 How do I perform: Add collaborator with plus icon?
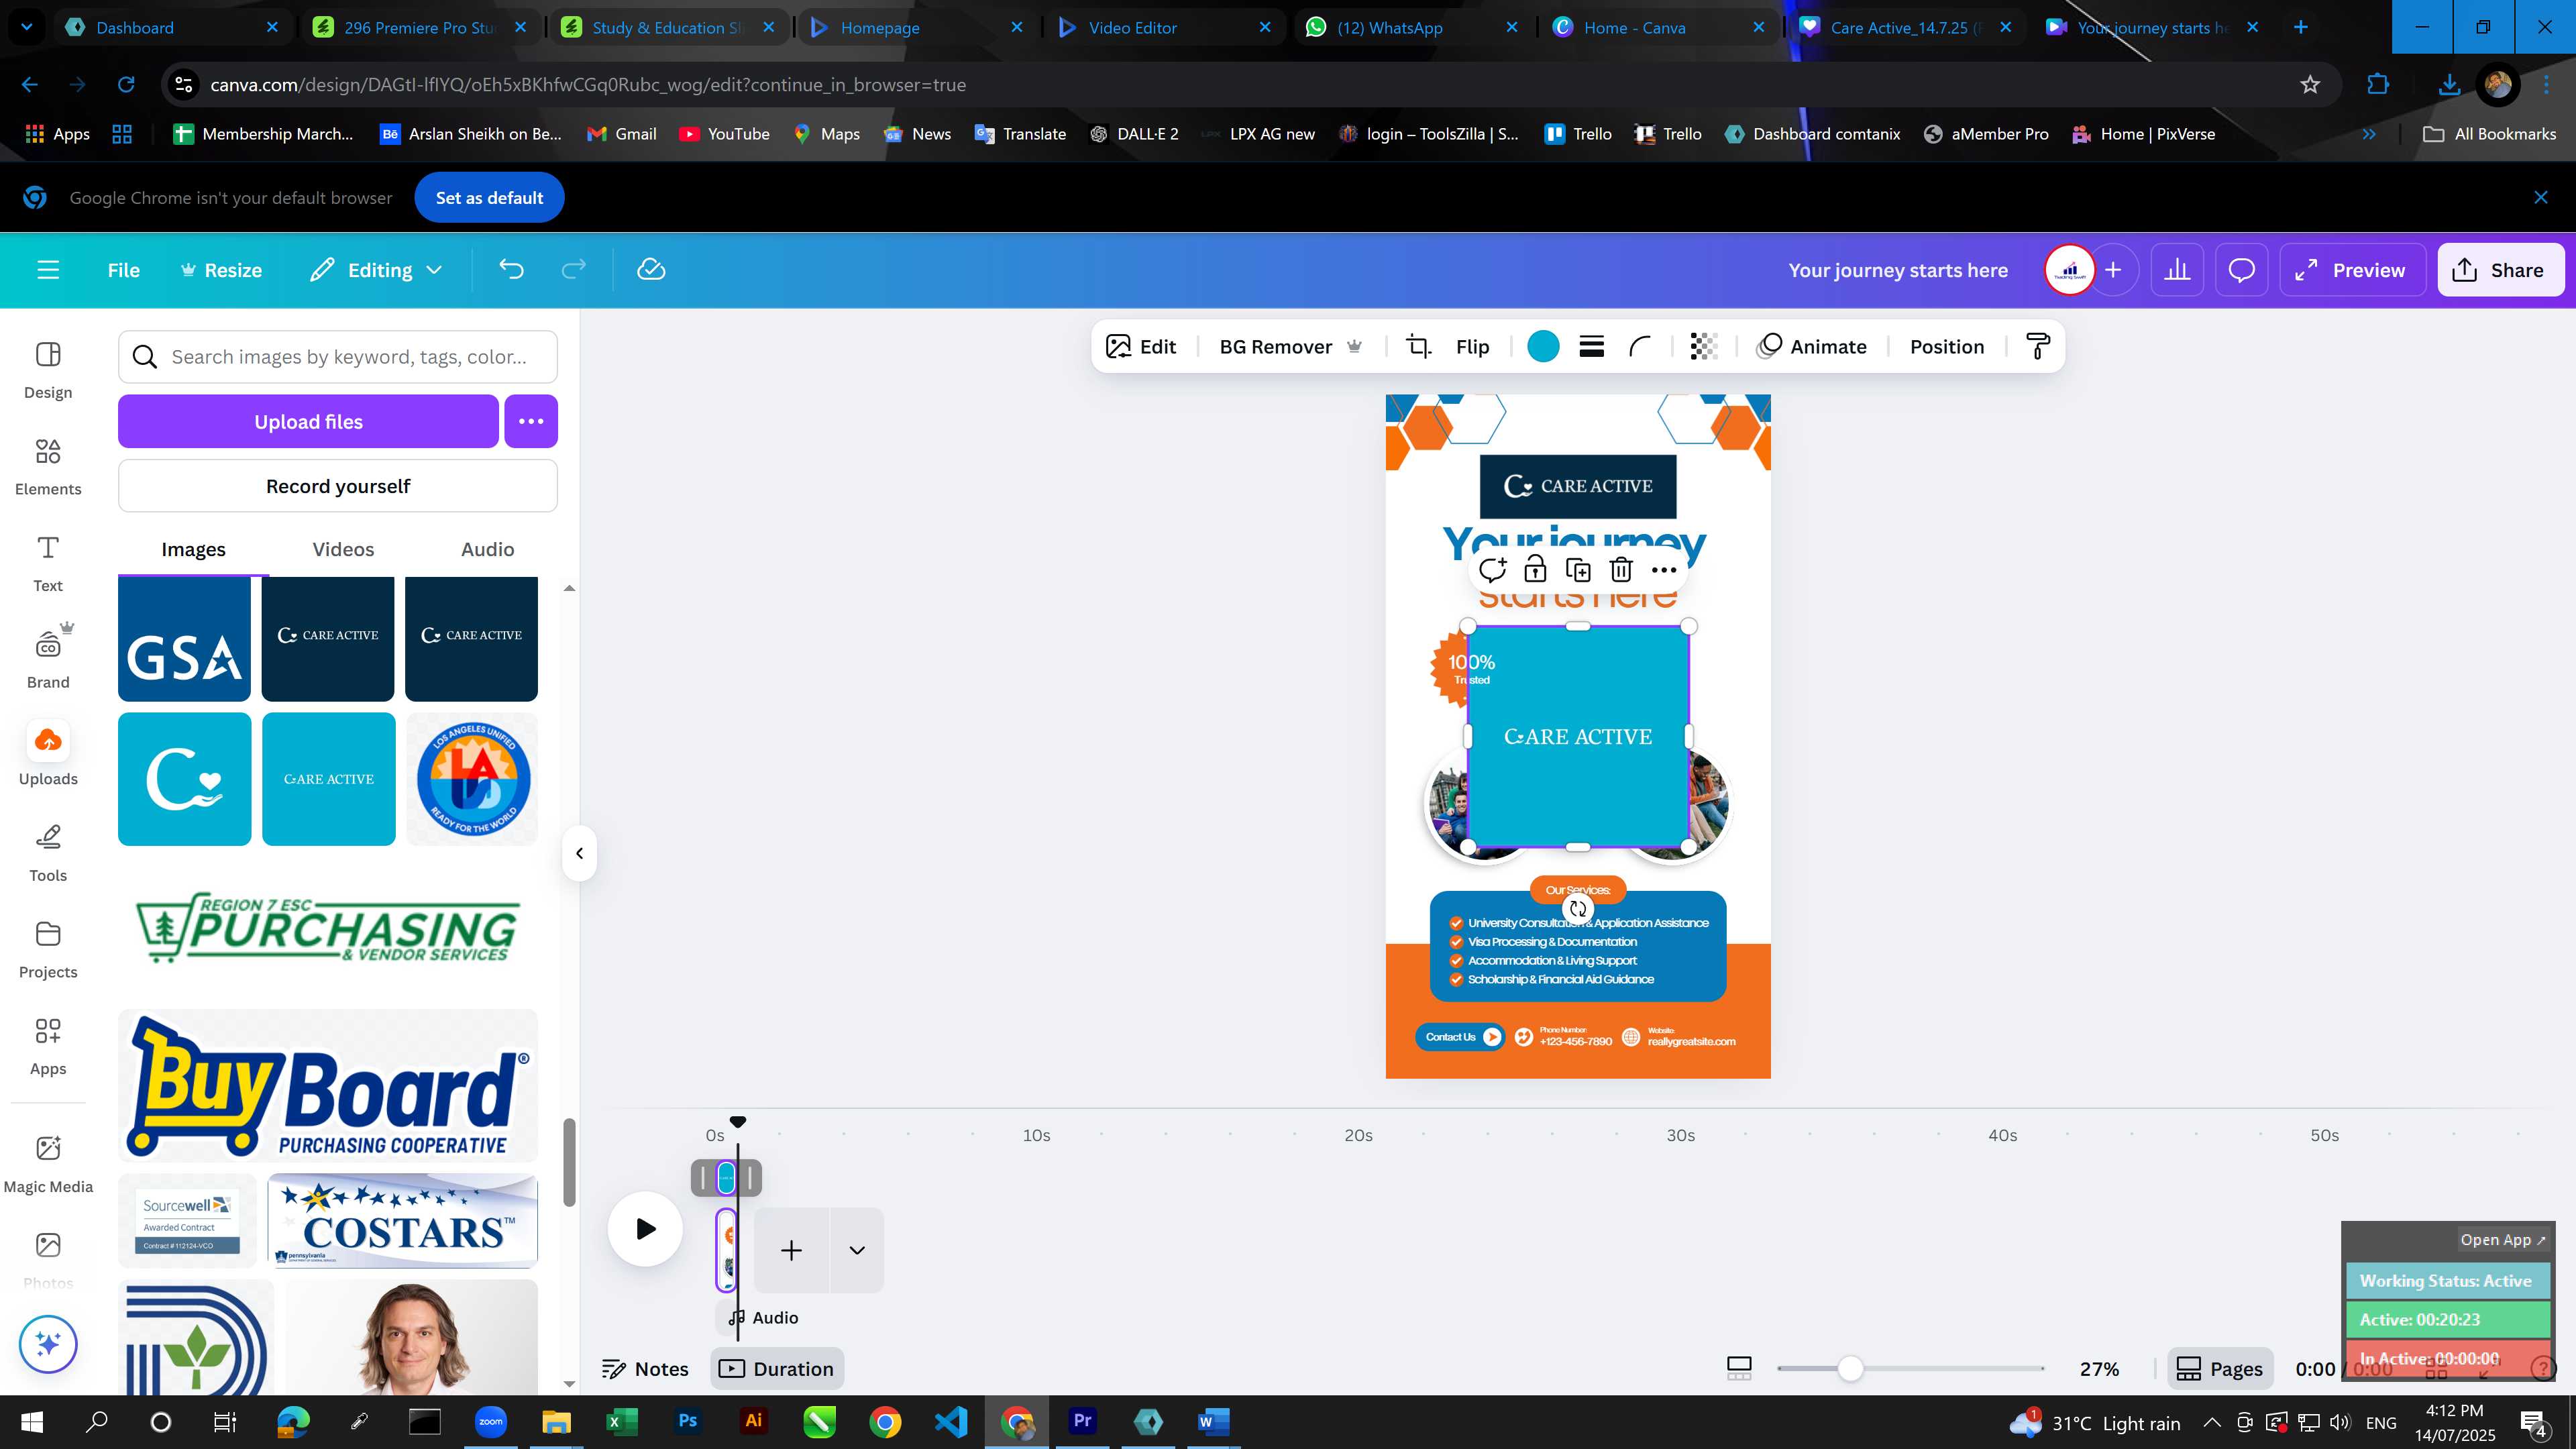(2113, 270)
